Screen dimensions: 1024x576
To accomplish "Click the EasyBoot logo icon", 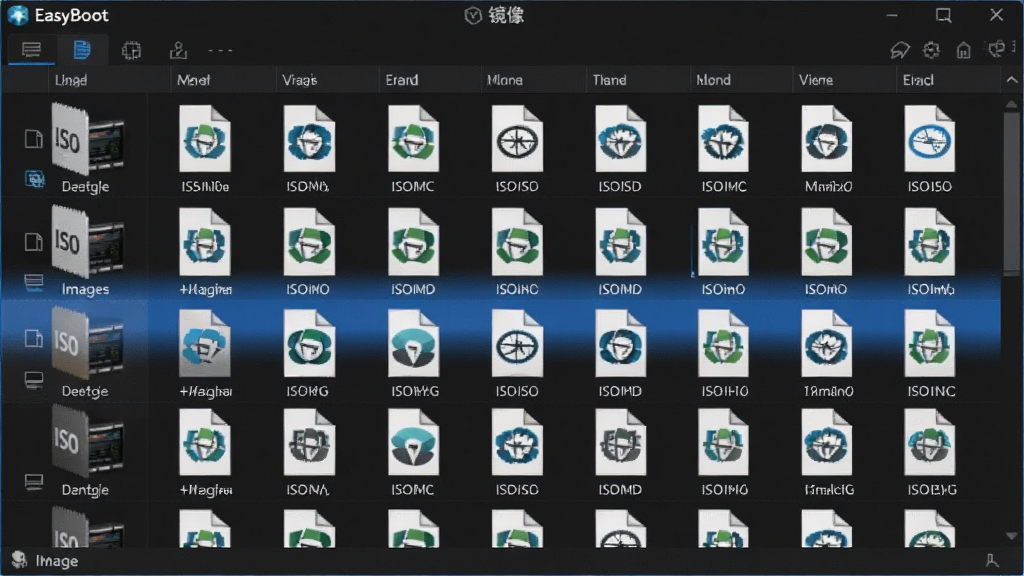I will coord(18,15).
